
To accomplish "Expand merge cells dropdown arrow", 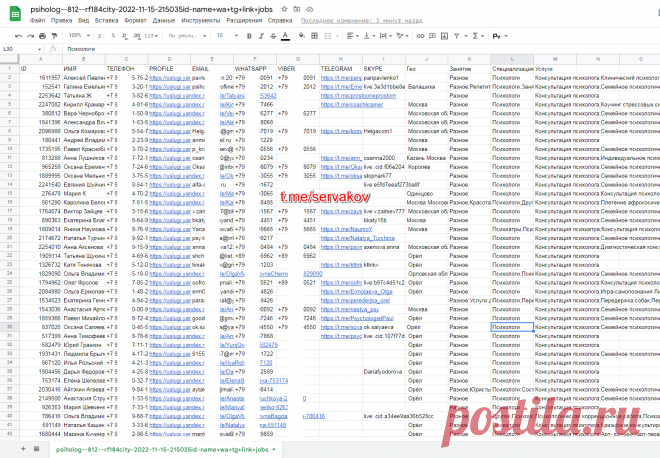I will pyautogui.click(x=337, y=36).
